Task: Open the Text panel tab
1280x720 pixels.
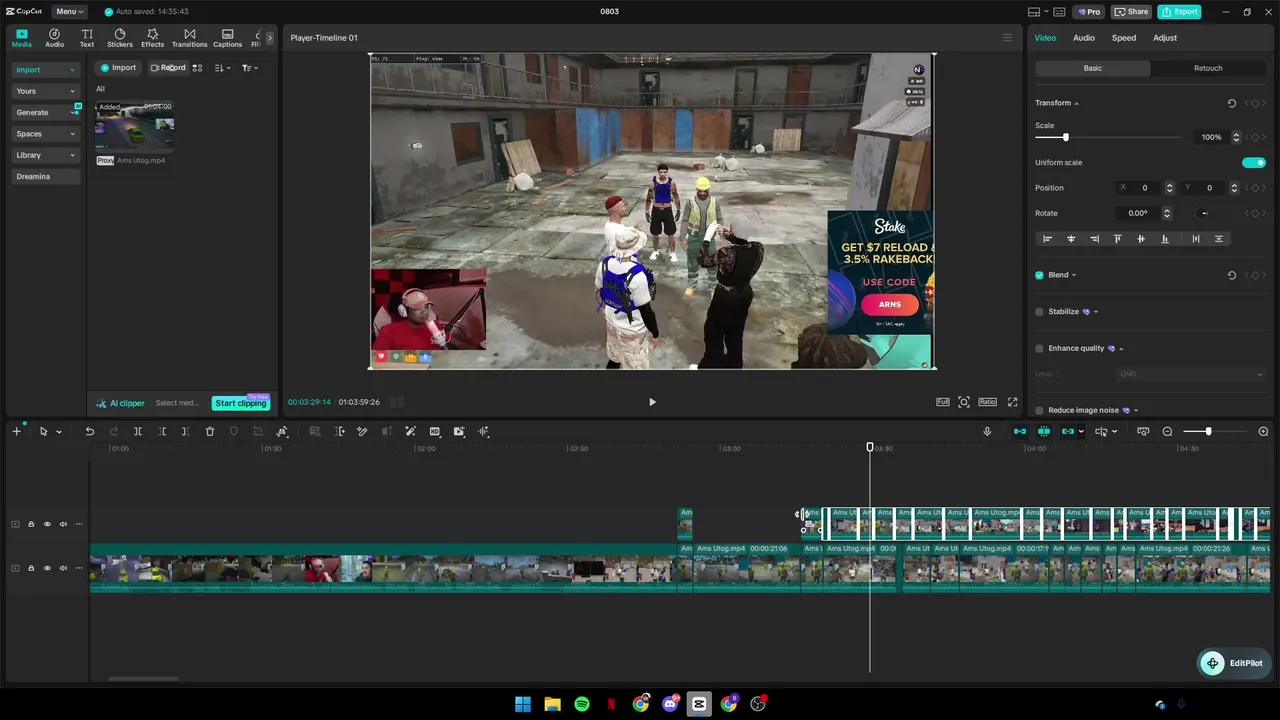Action: [x=87, y=38]
